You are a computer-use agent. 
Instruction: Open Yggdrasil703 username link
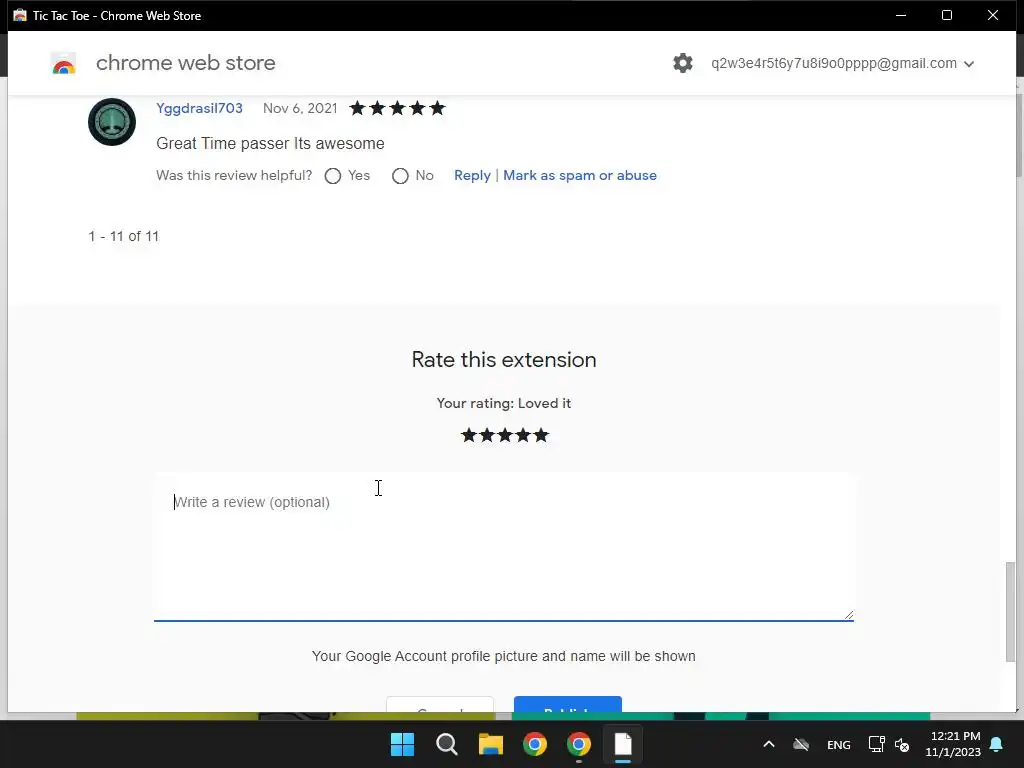pyautogui.click(x=199, y=108)
